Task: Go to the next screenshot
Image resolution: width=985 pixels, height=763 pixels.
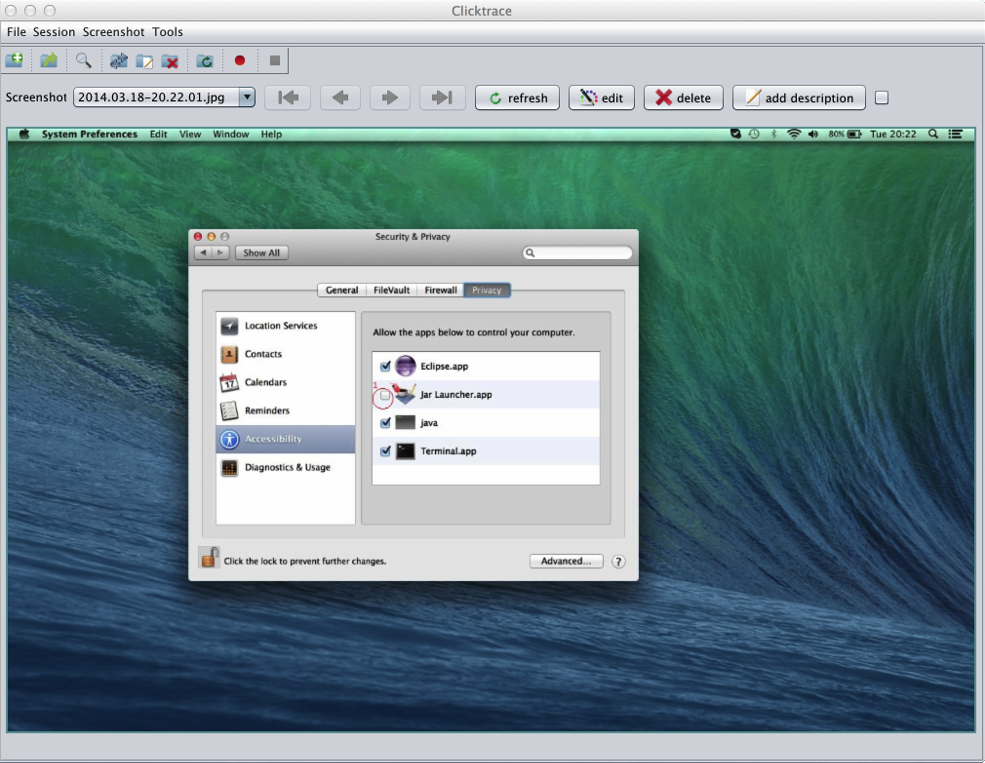Action: pos(390,97)
